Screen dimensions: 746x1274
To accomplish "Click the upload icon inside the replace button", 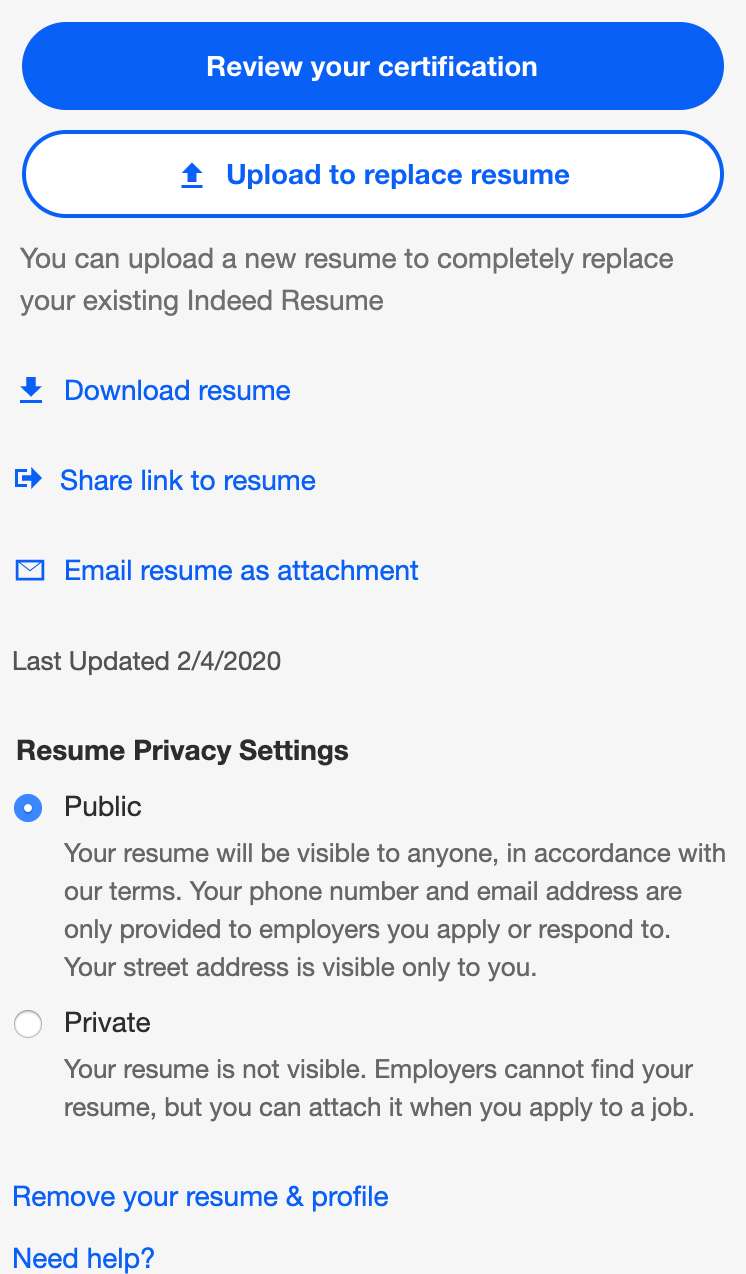I will 191,174.
